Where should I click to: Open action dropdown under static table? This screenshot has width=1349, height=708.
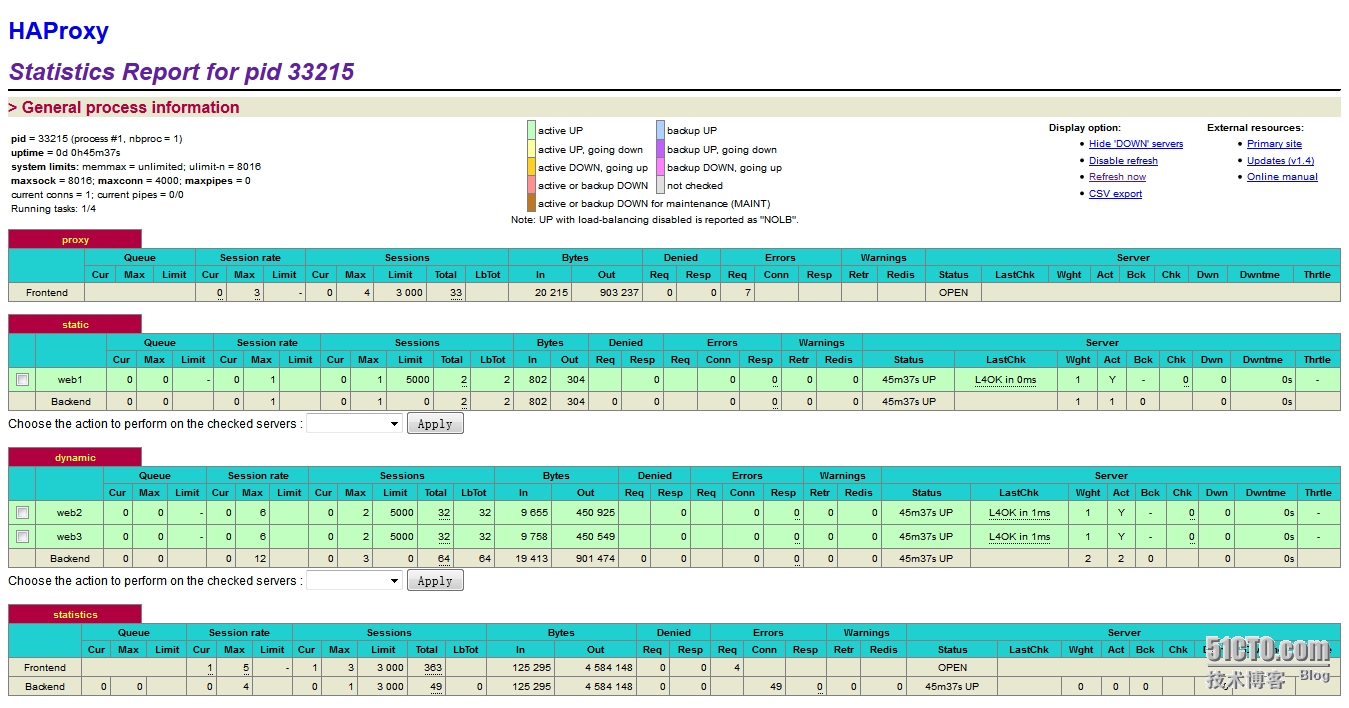tap(354, 424)
